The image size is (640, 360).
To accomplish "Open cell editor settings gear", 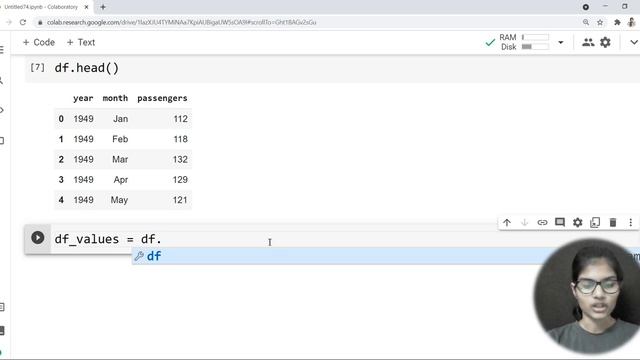I will click(578, 222).
